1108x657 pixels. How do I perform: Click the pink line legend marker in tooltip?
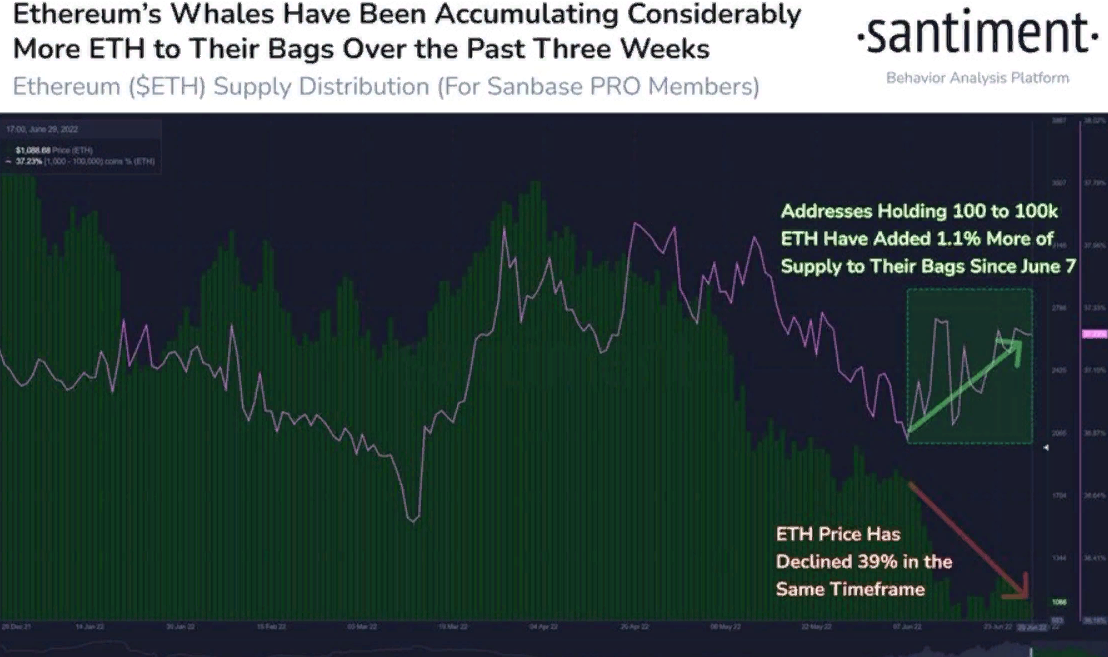pyautogui.click(x=9, y=161)
